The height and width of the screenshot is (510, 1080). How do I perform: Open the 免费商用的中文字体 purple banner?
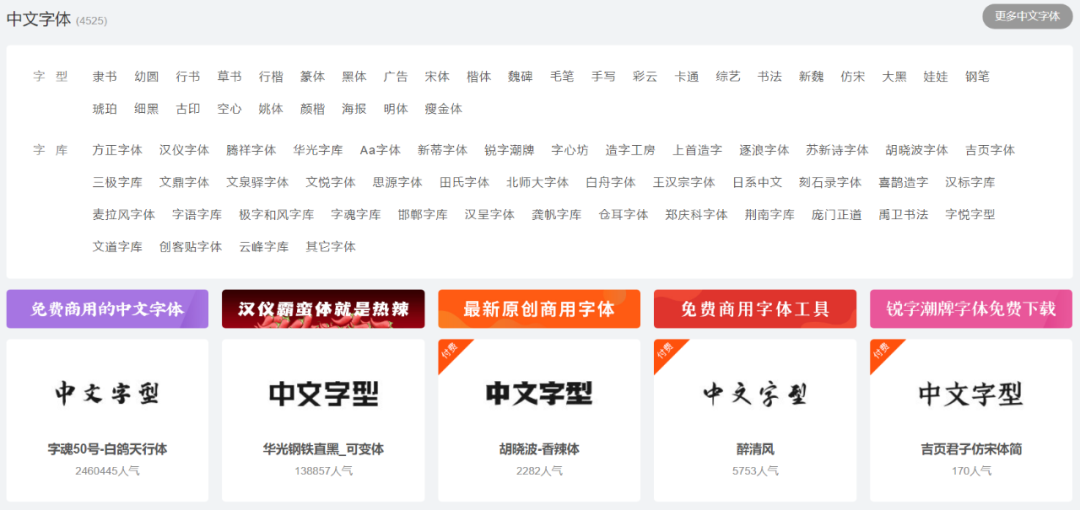107,309
